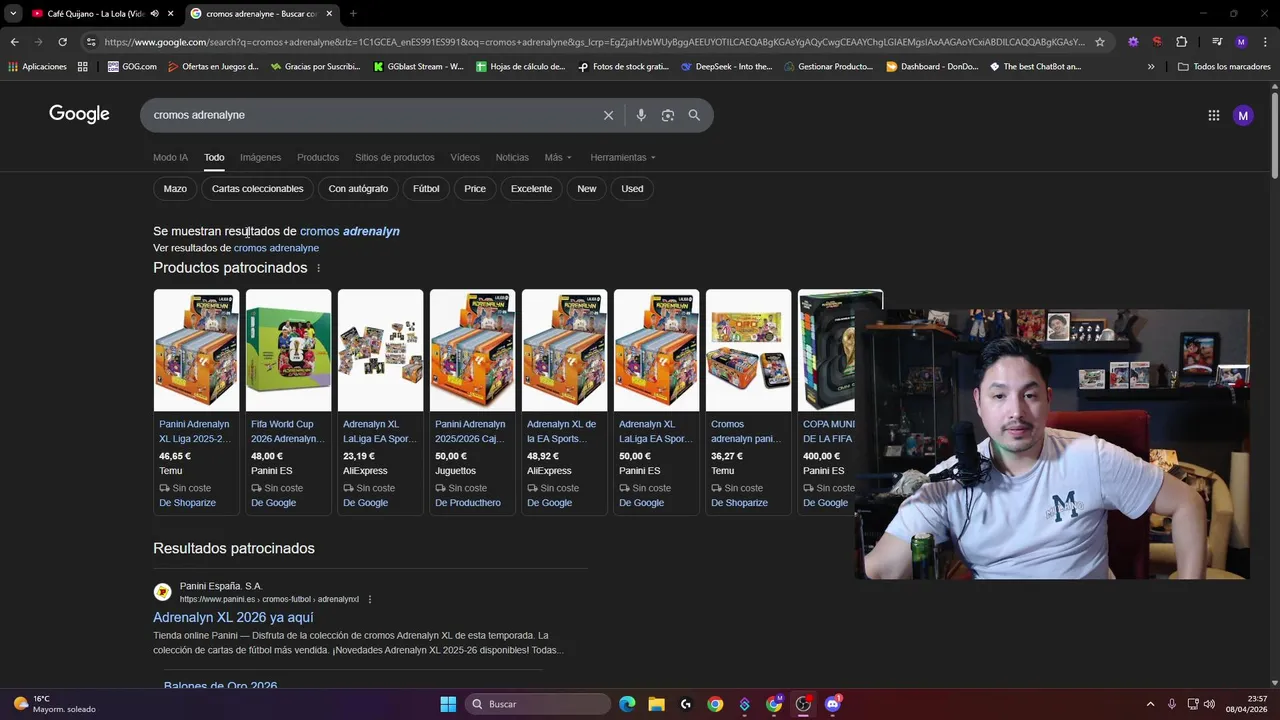Open tab search dropdown arrow
Viewport: 1280px width, 720px height.
point(13,13)
